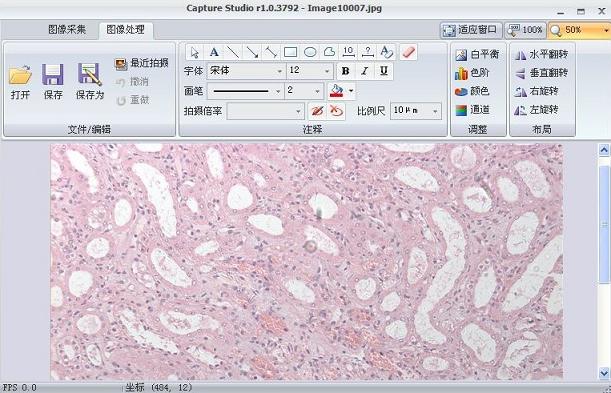Open the pen color fill picker
The width and height of the screenshot is (611, 393).
tap(341, 91)
